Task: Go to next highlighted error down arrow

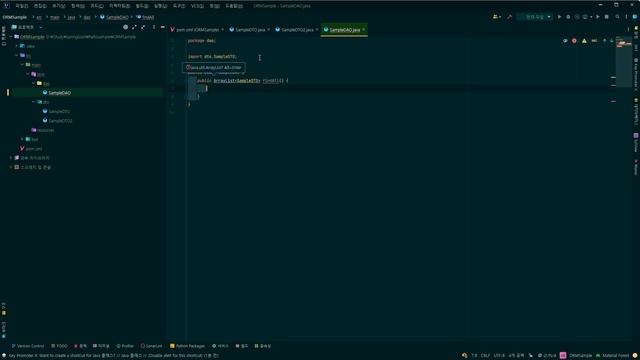Action: click(x=611, y=41)
